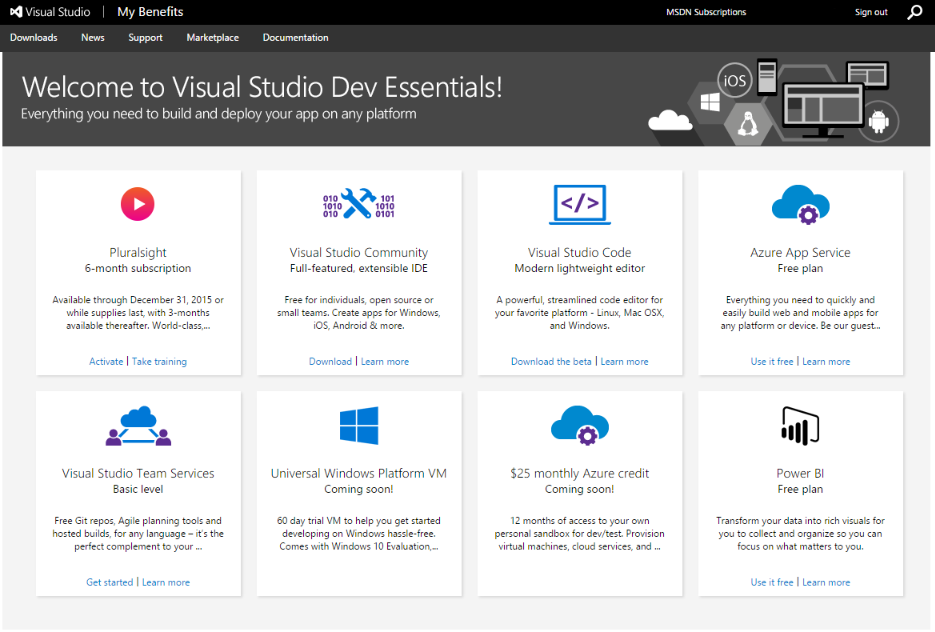Click Get started for Team Services

tap(110, 582)
